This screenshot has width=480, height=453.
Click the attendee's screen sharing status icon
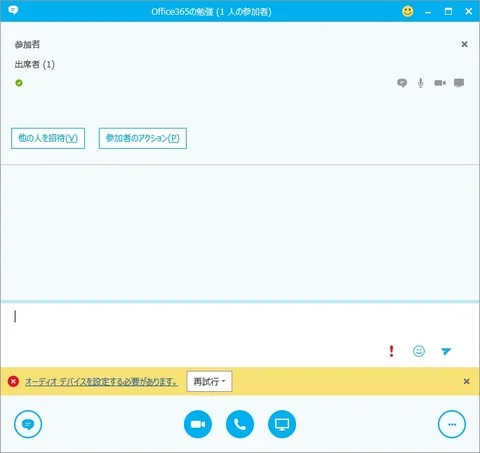(x=459, y=83)
